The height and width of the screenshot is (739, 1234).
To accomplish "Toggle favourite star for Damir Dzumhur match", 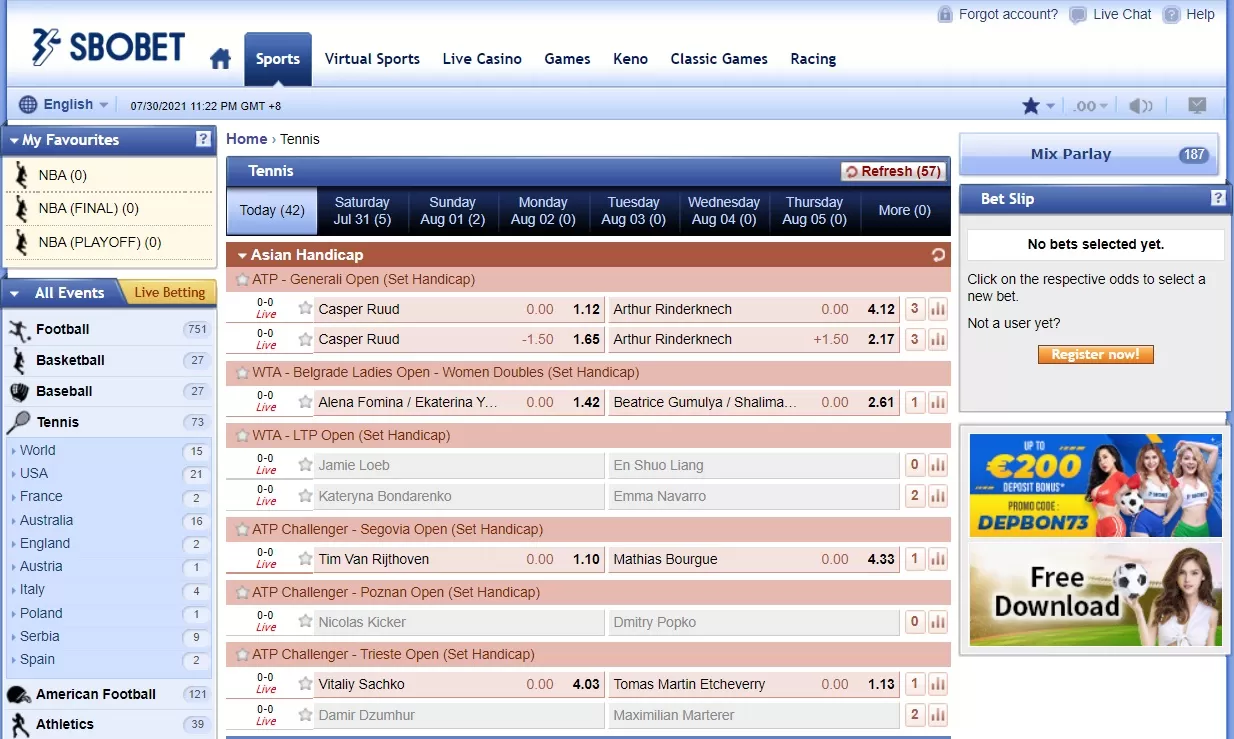I will tap(305, 714).
